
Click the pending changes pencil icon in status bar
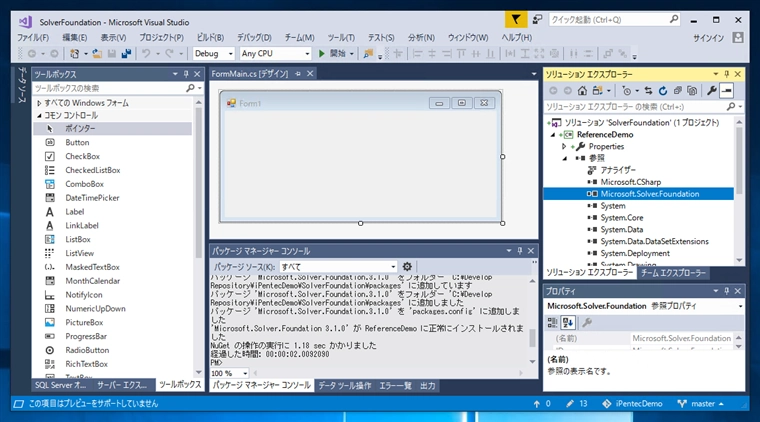570,404
